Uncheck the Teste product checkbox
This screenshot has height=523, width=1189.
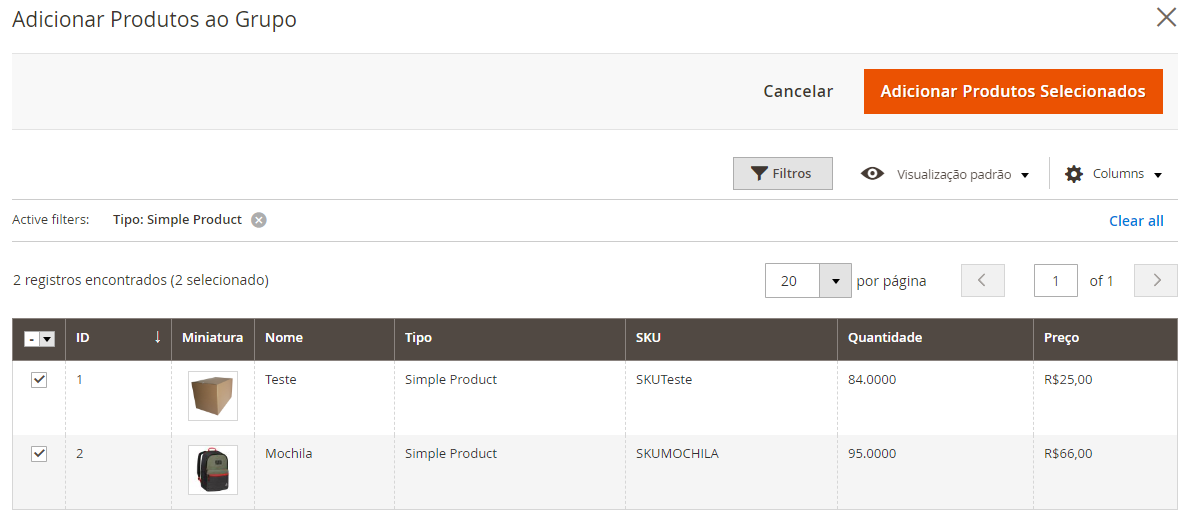[x=39, y=380]
